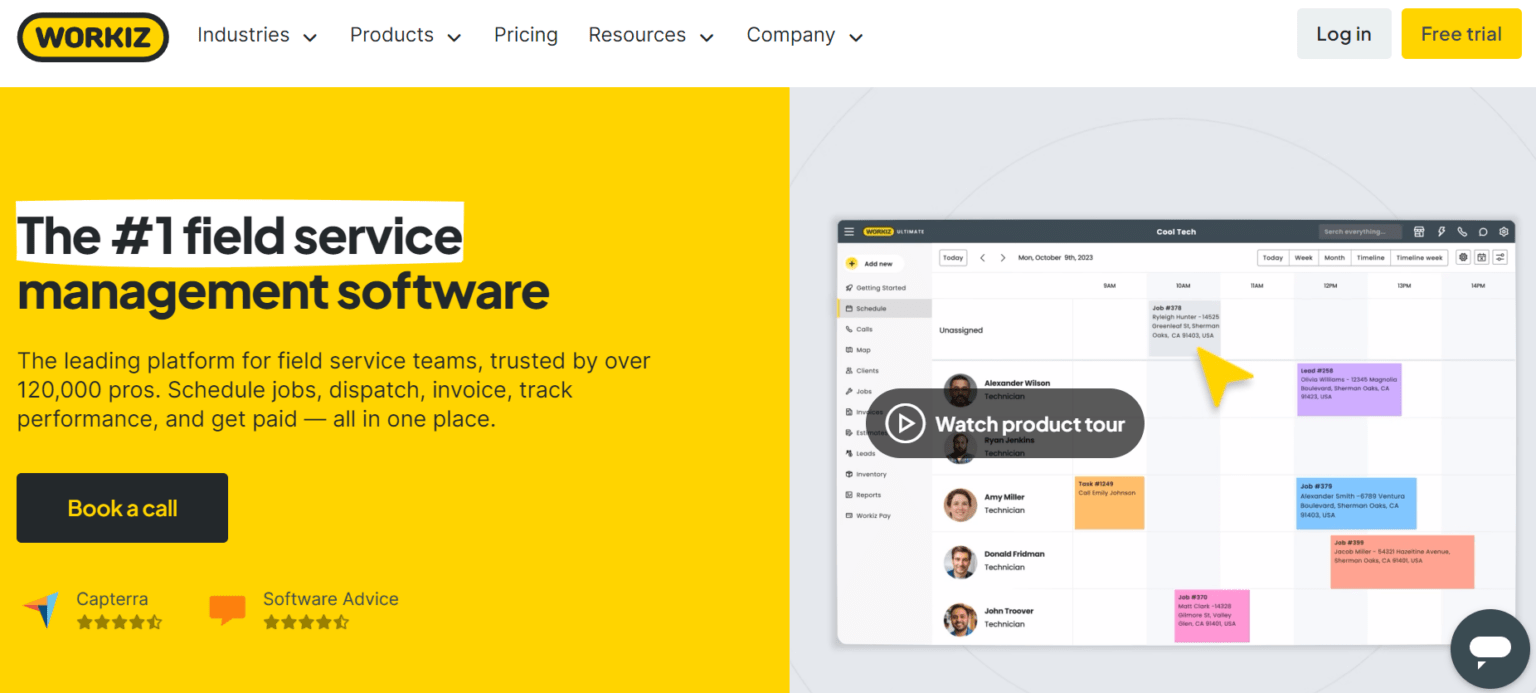This screenshot has height=693, width=1536.
Task: Open the chat widget bubble
Action: pyautogui.click(x=1489, y=649)
